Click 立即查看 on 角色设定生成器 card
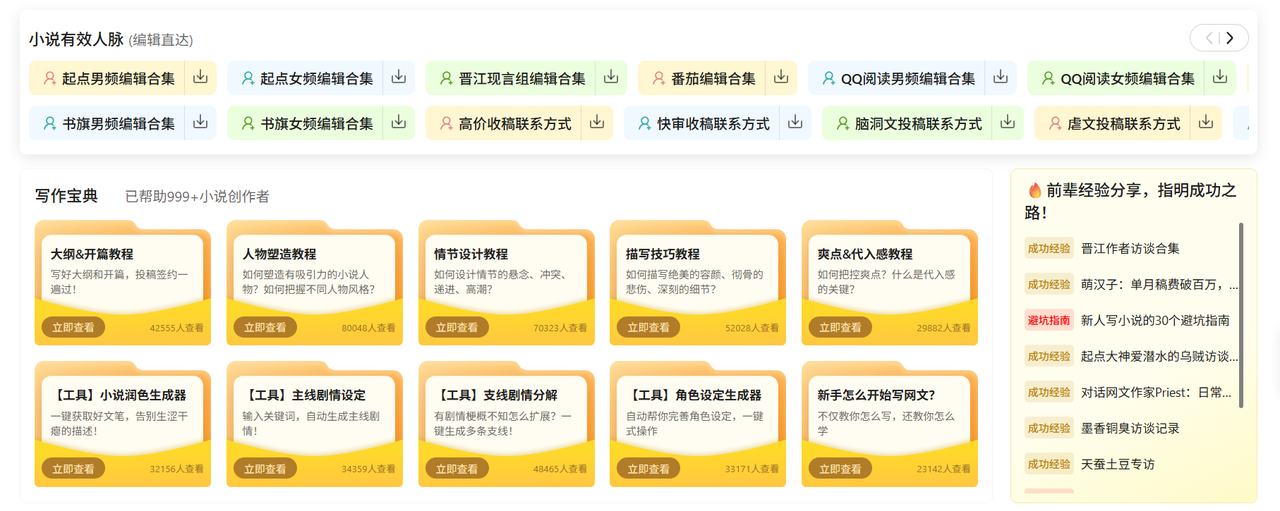 tap(649, 469)
